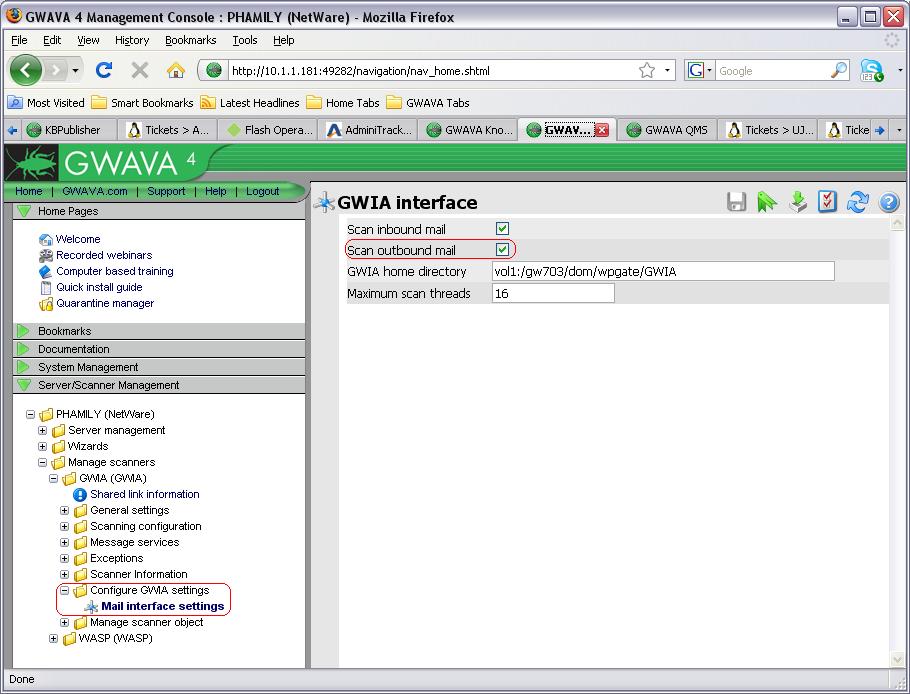The width and height of the screenshot is (910, 694).
Task: Click the blue refresh arrows icon
Action: pyautogui.click(x=857, y=201)
